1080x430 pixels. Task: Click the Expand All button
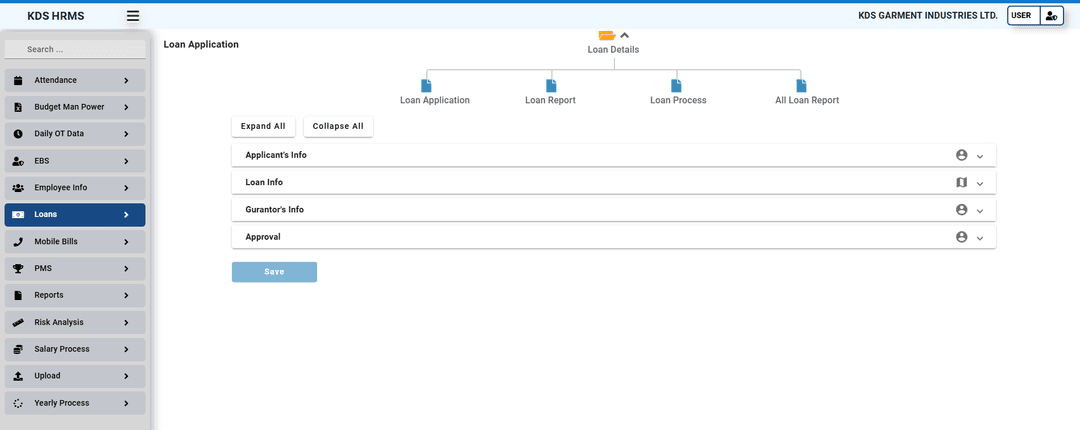[x=263, y=127]
